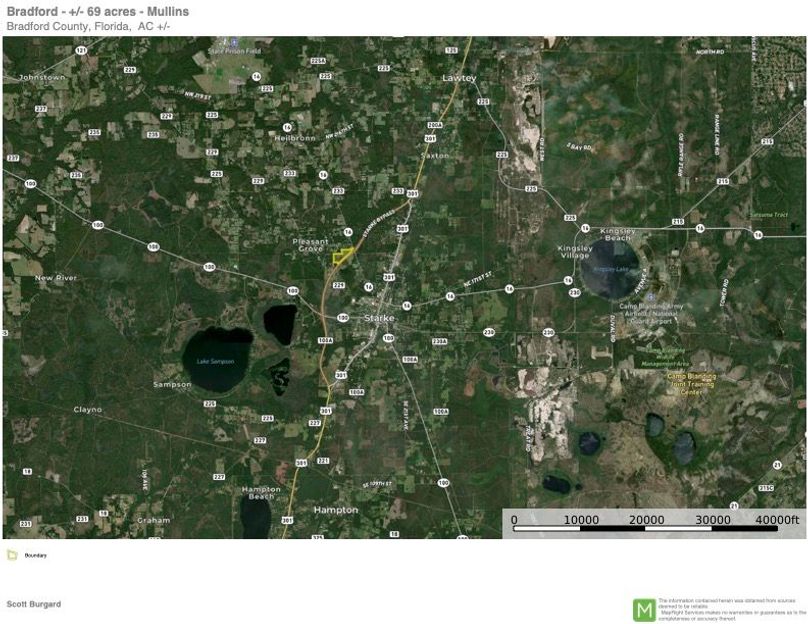The image size is (808, 624).
Task: Select the Heilbronn place label
Action: 293,137
